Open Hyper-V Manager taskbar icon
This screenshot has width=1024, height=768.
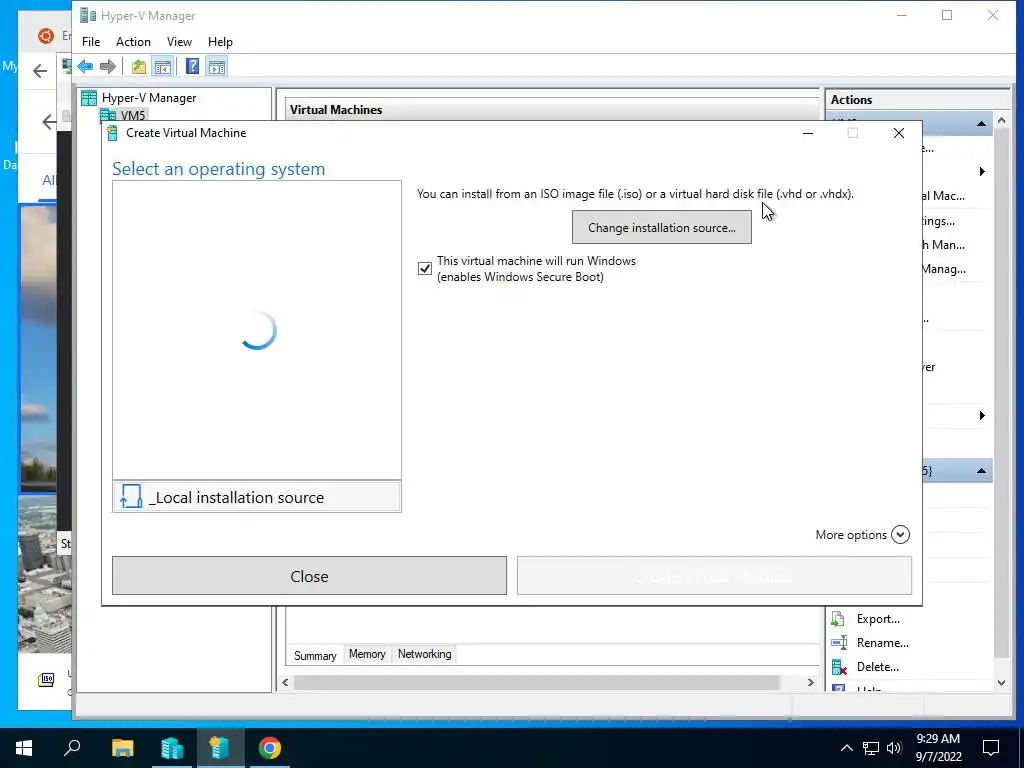(x=172, y=748)
